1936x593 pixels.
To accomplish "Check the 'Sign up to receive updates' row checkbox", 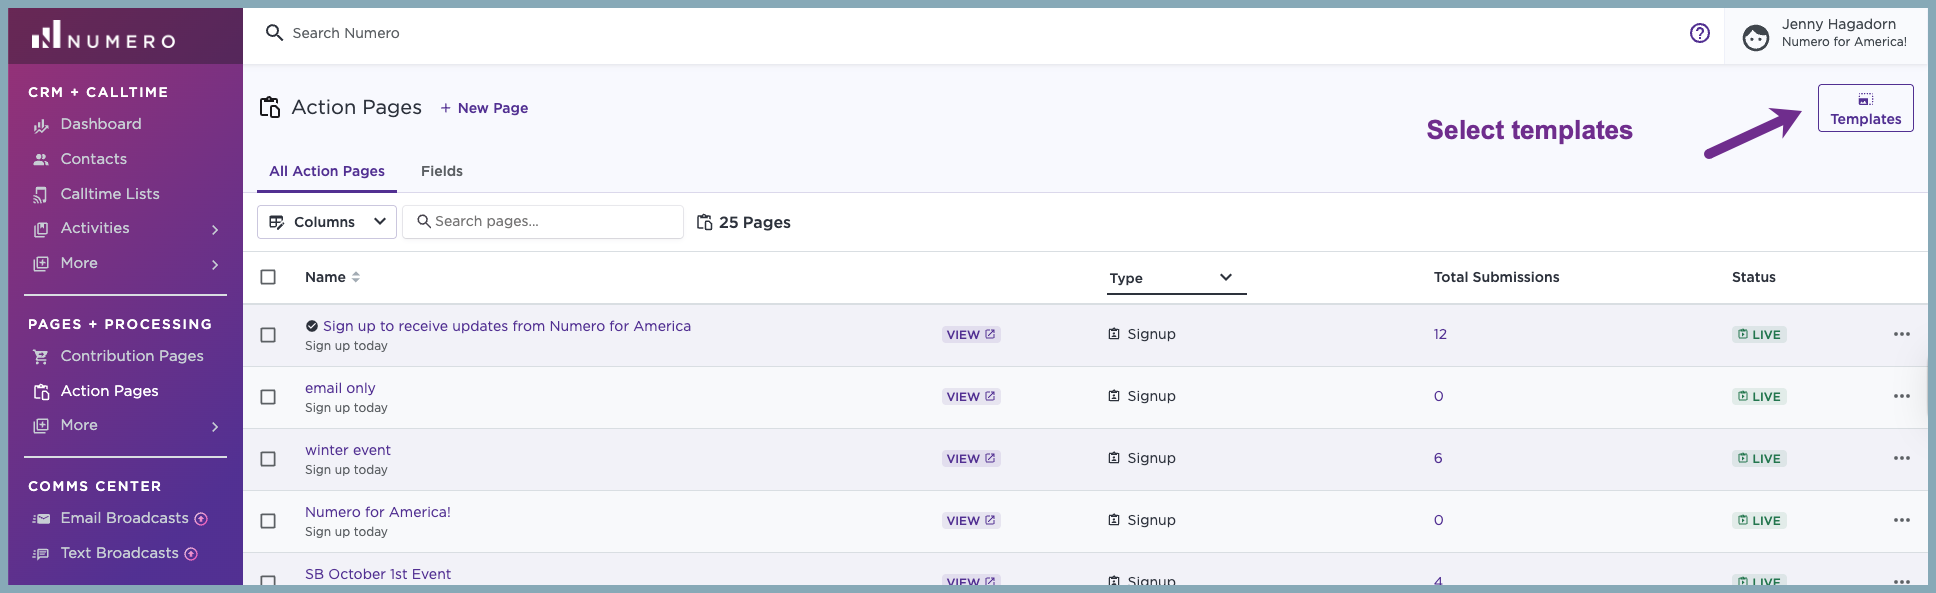I will [x=268, y=335].
